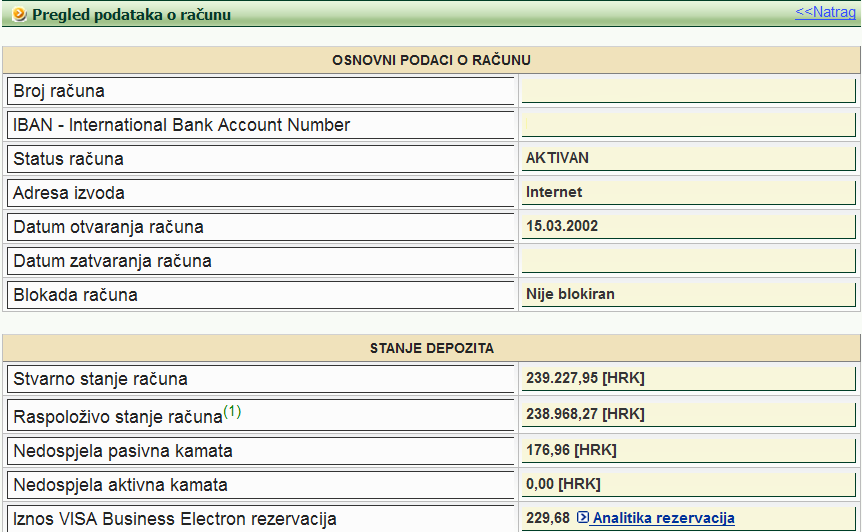Viewport: 862px width, 532px height.
Task: Click the arrow icon before Analitika rezervacija
Action: point(583,518)
